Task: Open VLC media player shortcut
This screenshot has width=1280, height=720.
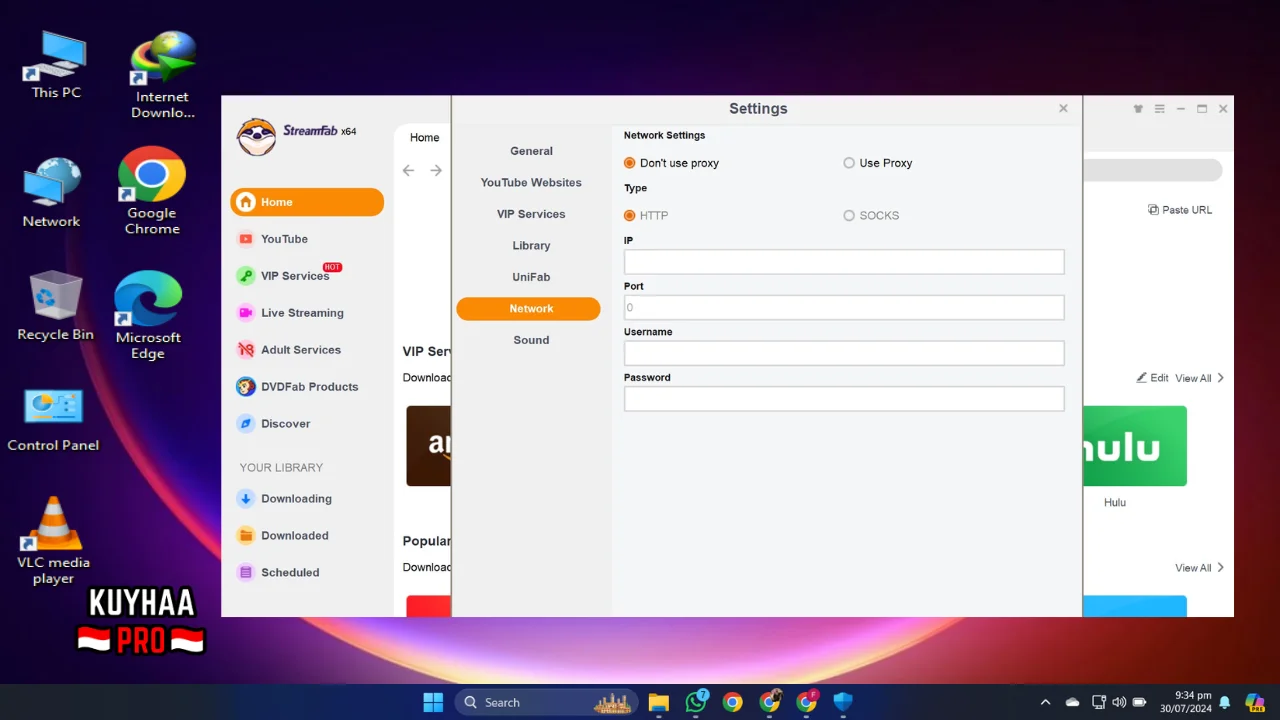Action: click(53, 541)
